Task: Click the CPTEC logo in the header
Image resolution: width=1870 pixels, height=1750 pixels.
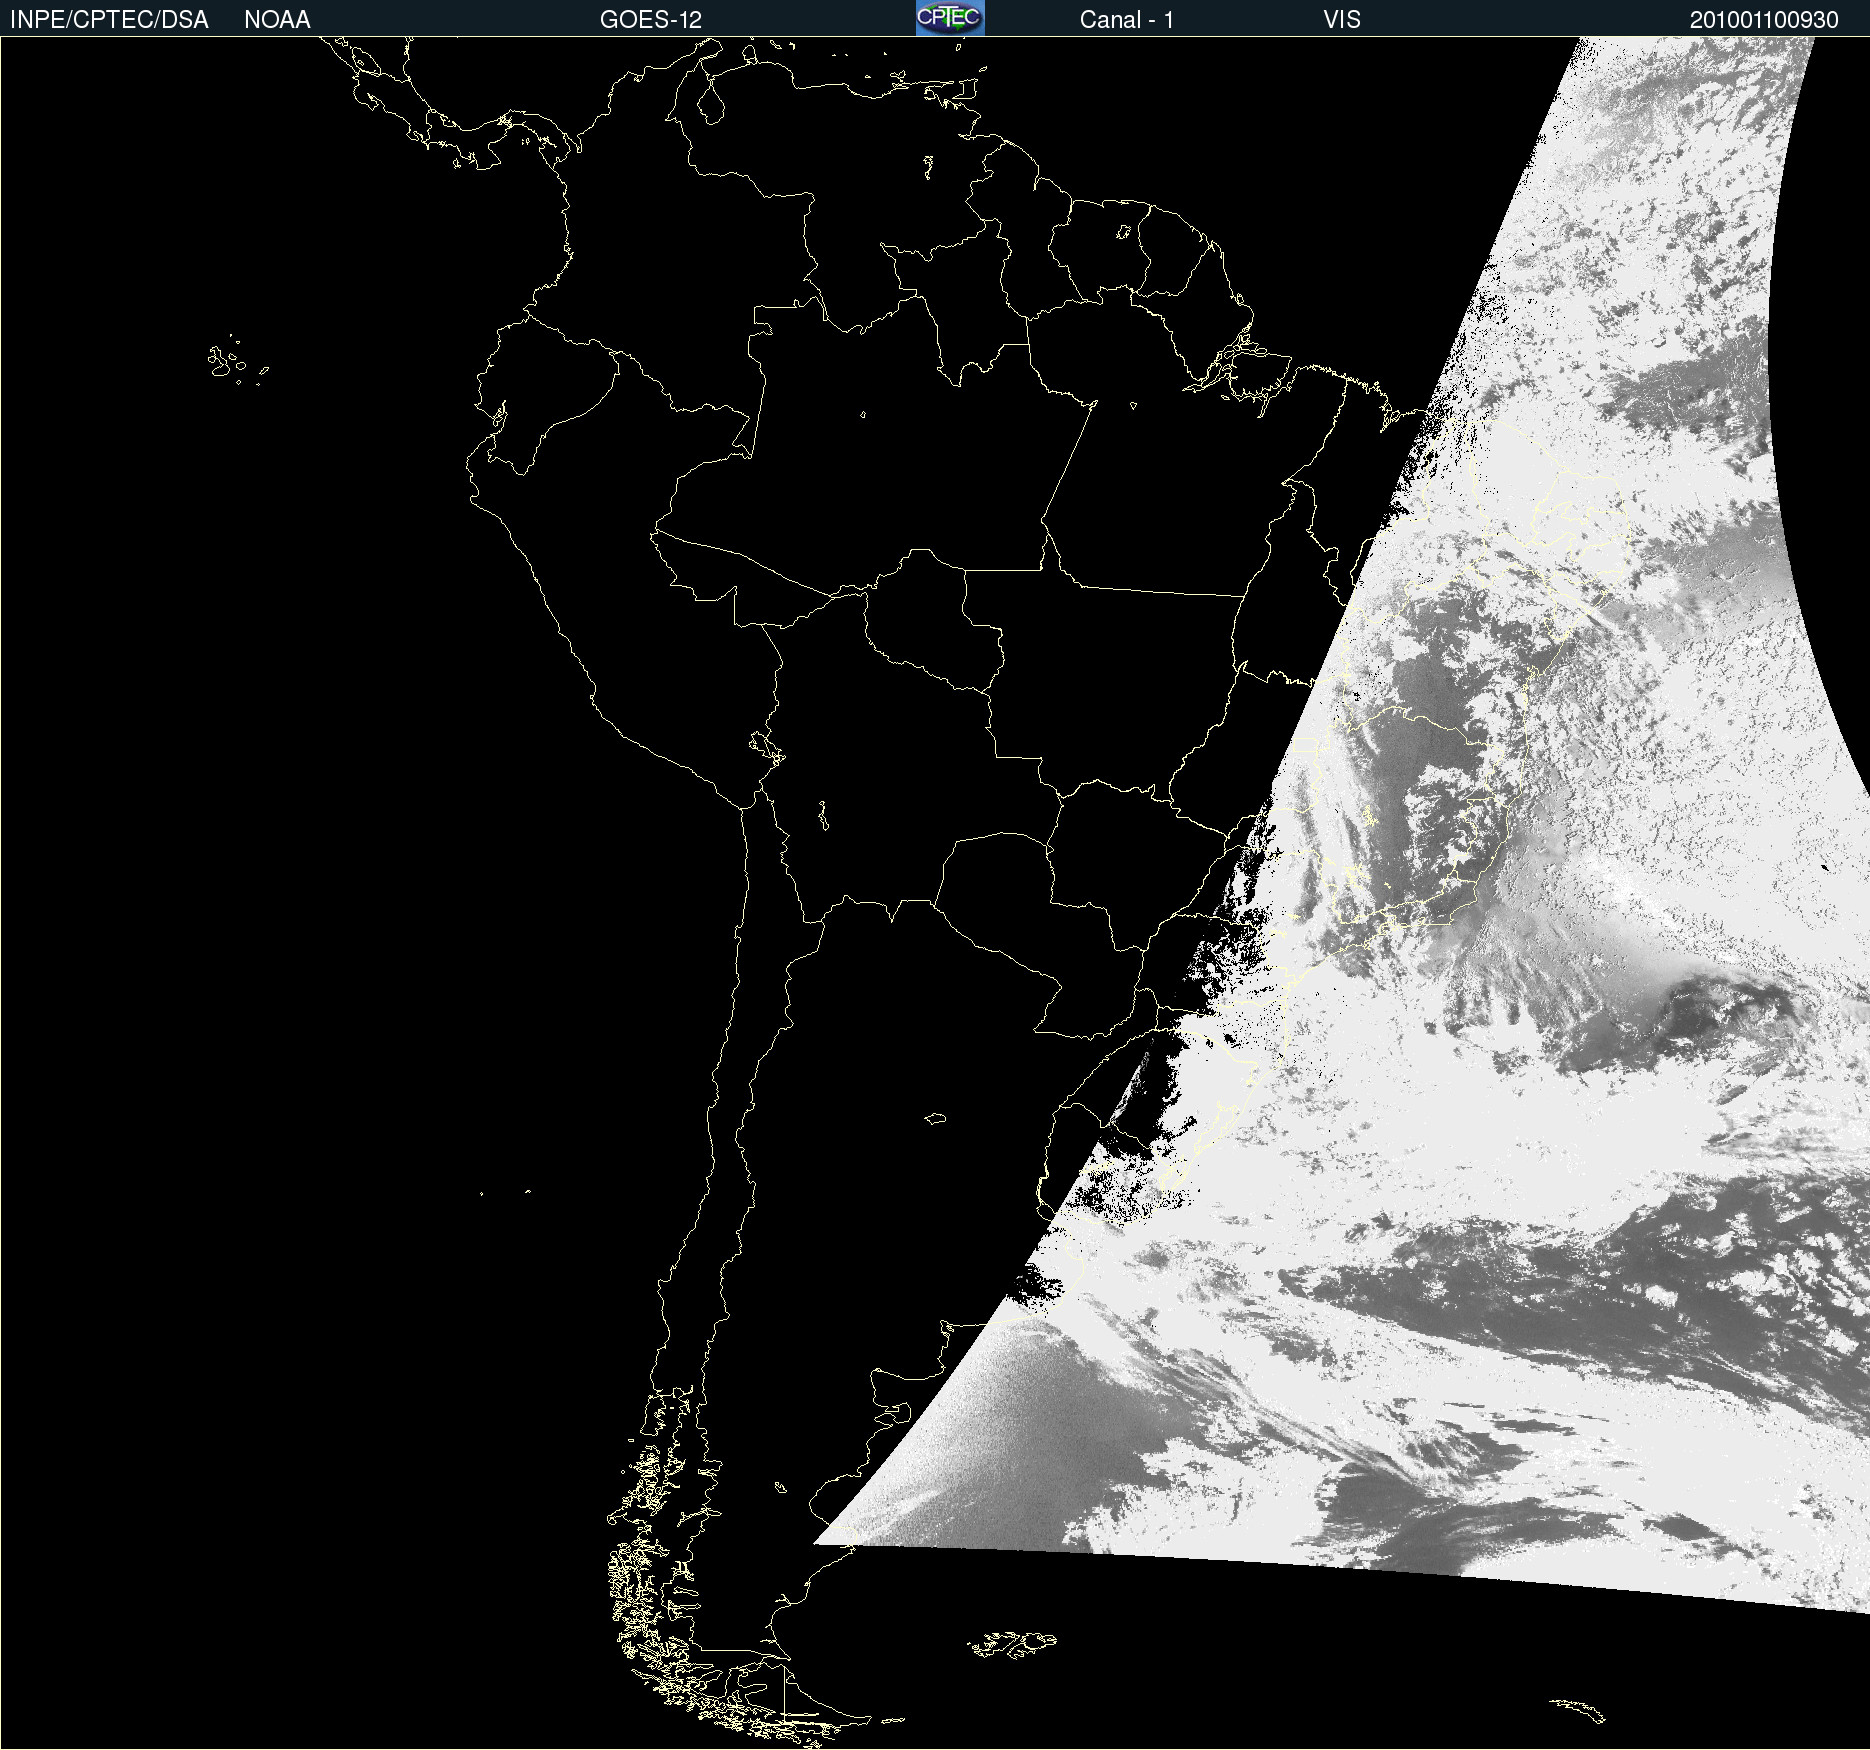Action: (x=950, y=18)
